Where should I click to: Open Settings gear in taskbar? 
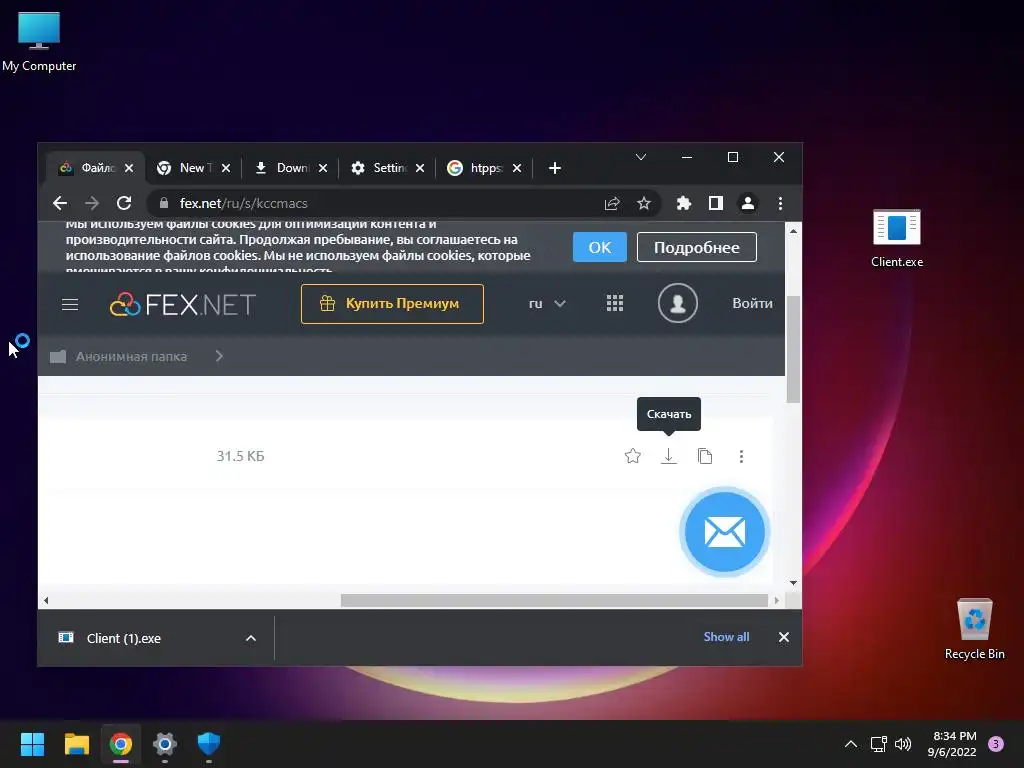pos(165,744)
